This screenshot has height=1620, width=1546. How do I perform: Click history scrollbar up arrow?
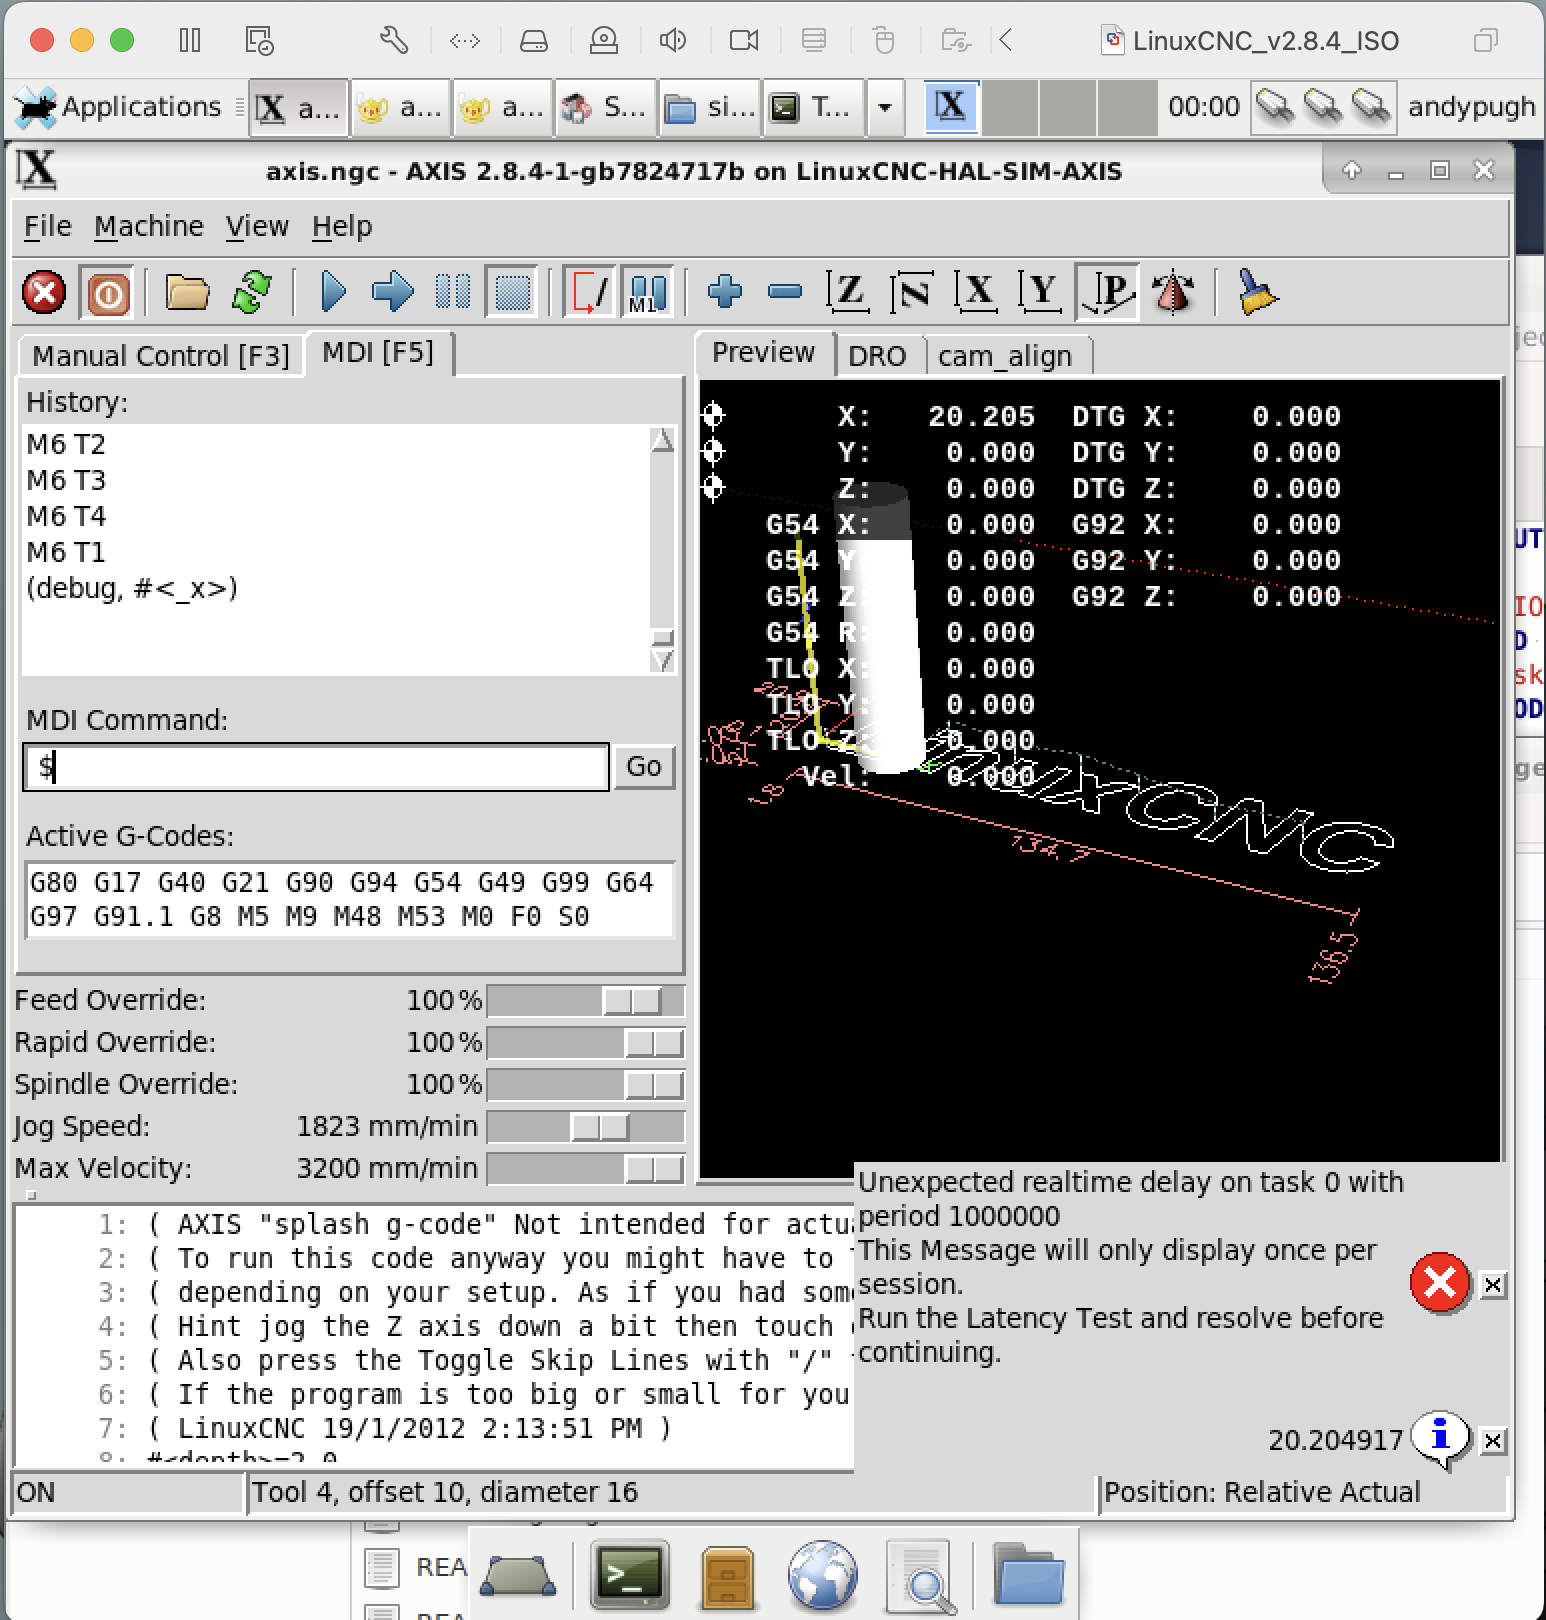pyautogui.click(x=662, y=440)
